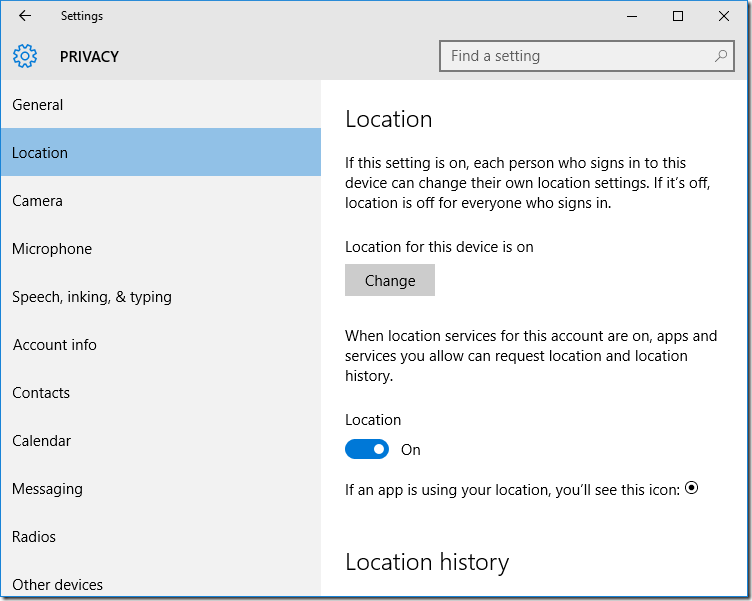Click the Privacy gear icon
The height and width of the screenshot is (601, 752).
25,56
